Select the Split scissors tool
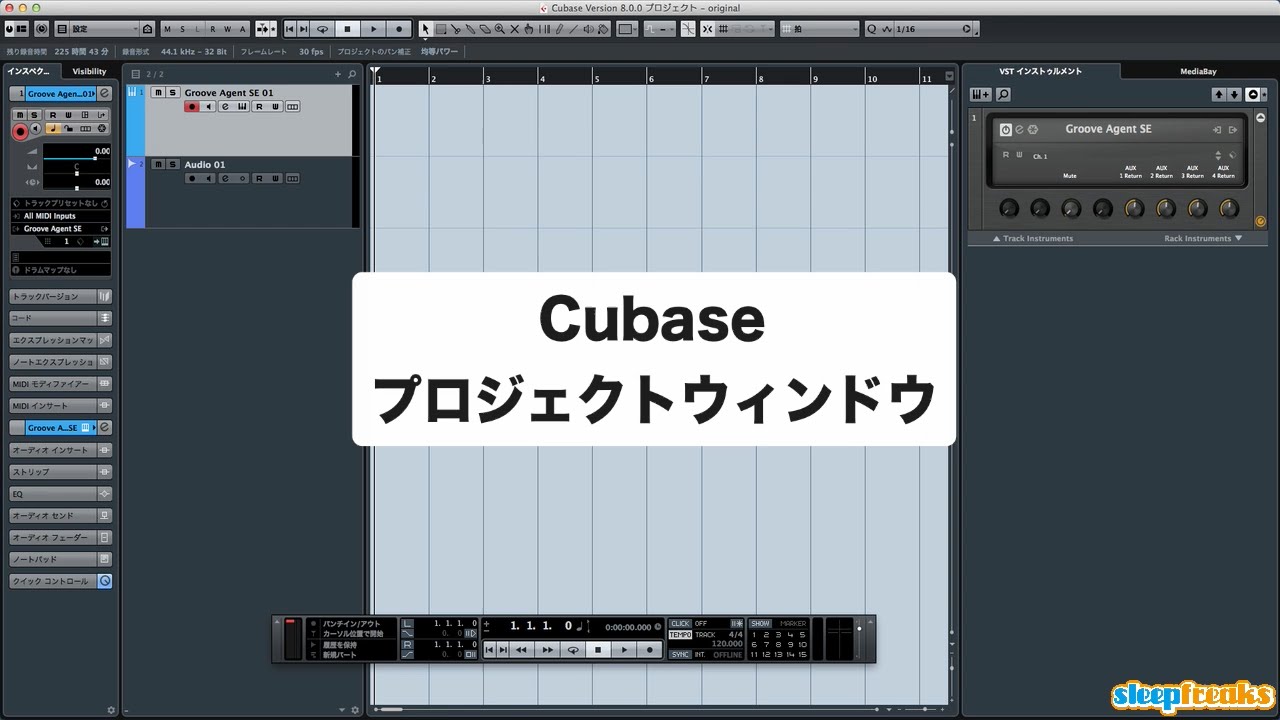Screen dimensions: 1280x720 tap(456, 29)
